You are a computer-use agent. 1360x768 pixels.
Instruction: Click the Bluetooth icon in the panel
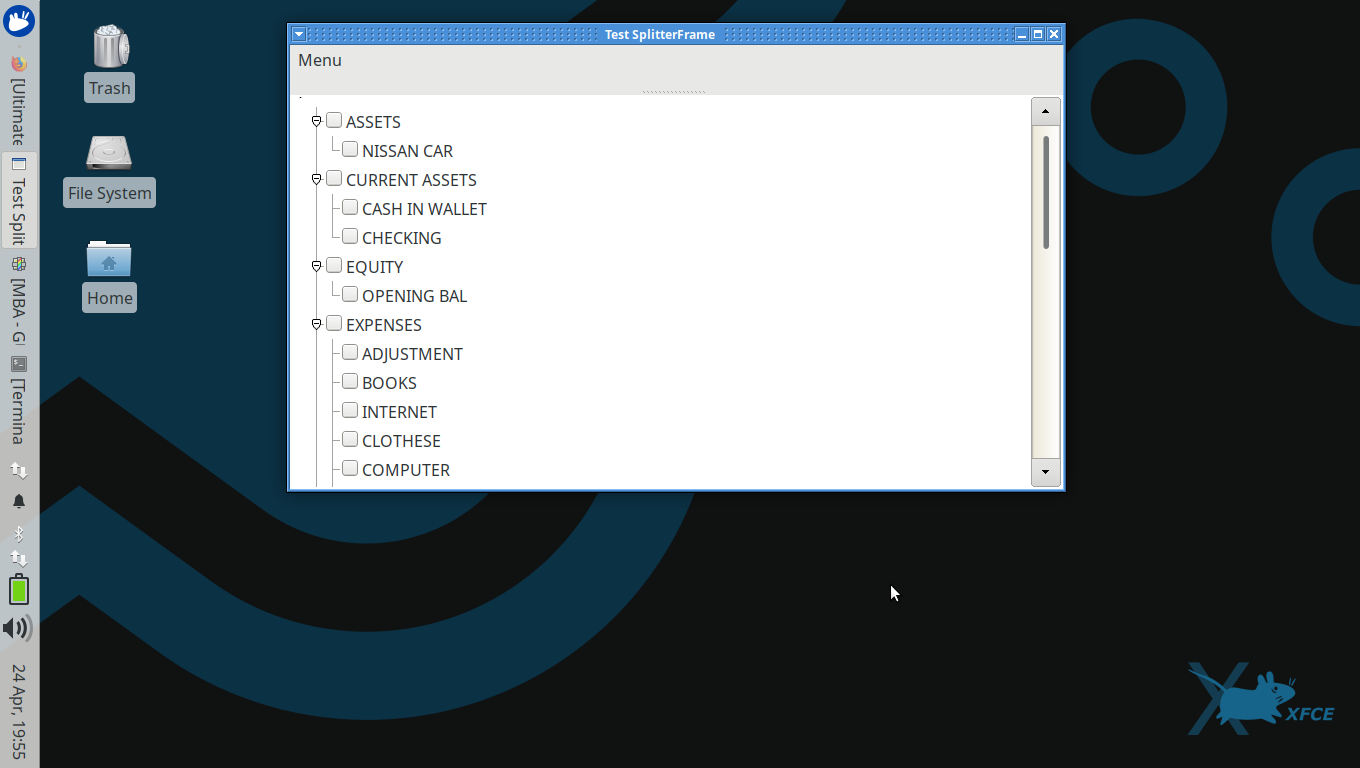coord(19,533)
